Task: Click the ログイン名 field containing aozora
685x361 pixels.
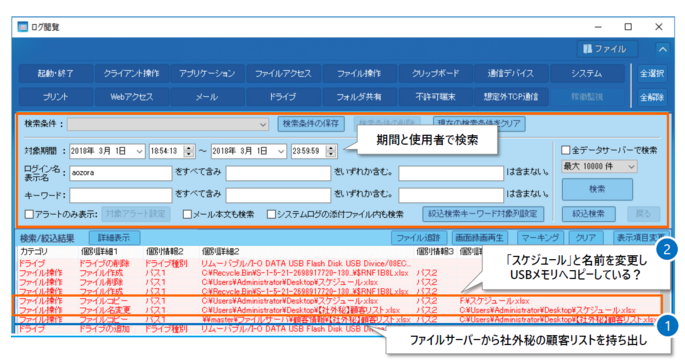Action: 121,173
